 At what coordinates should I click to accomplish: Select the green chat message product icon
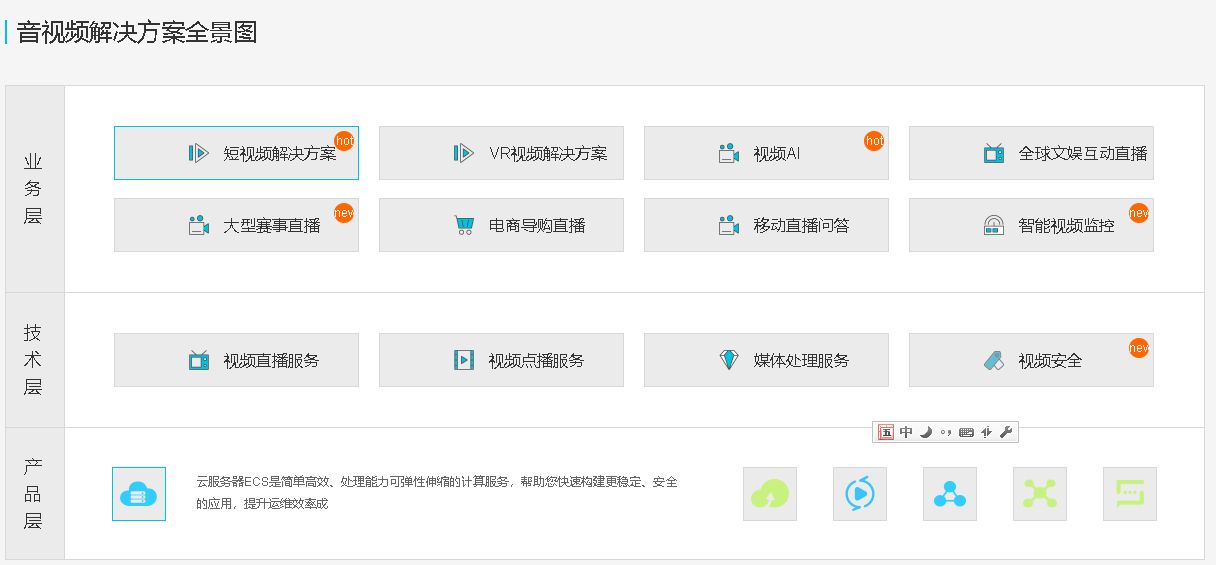(x=1130, y=494)
